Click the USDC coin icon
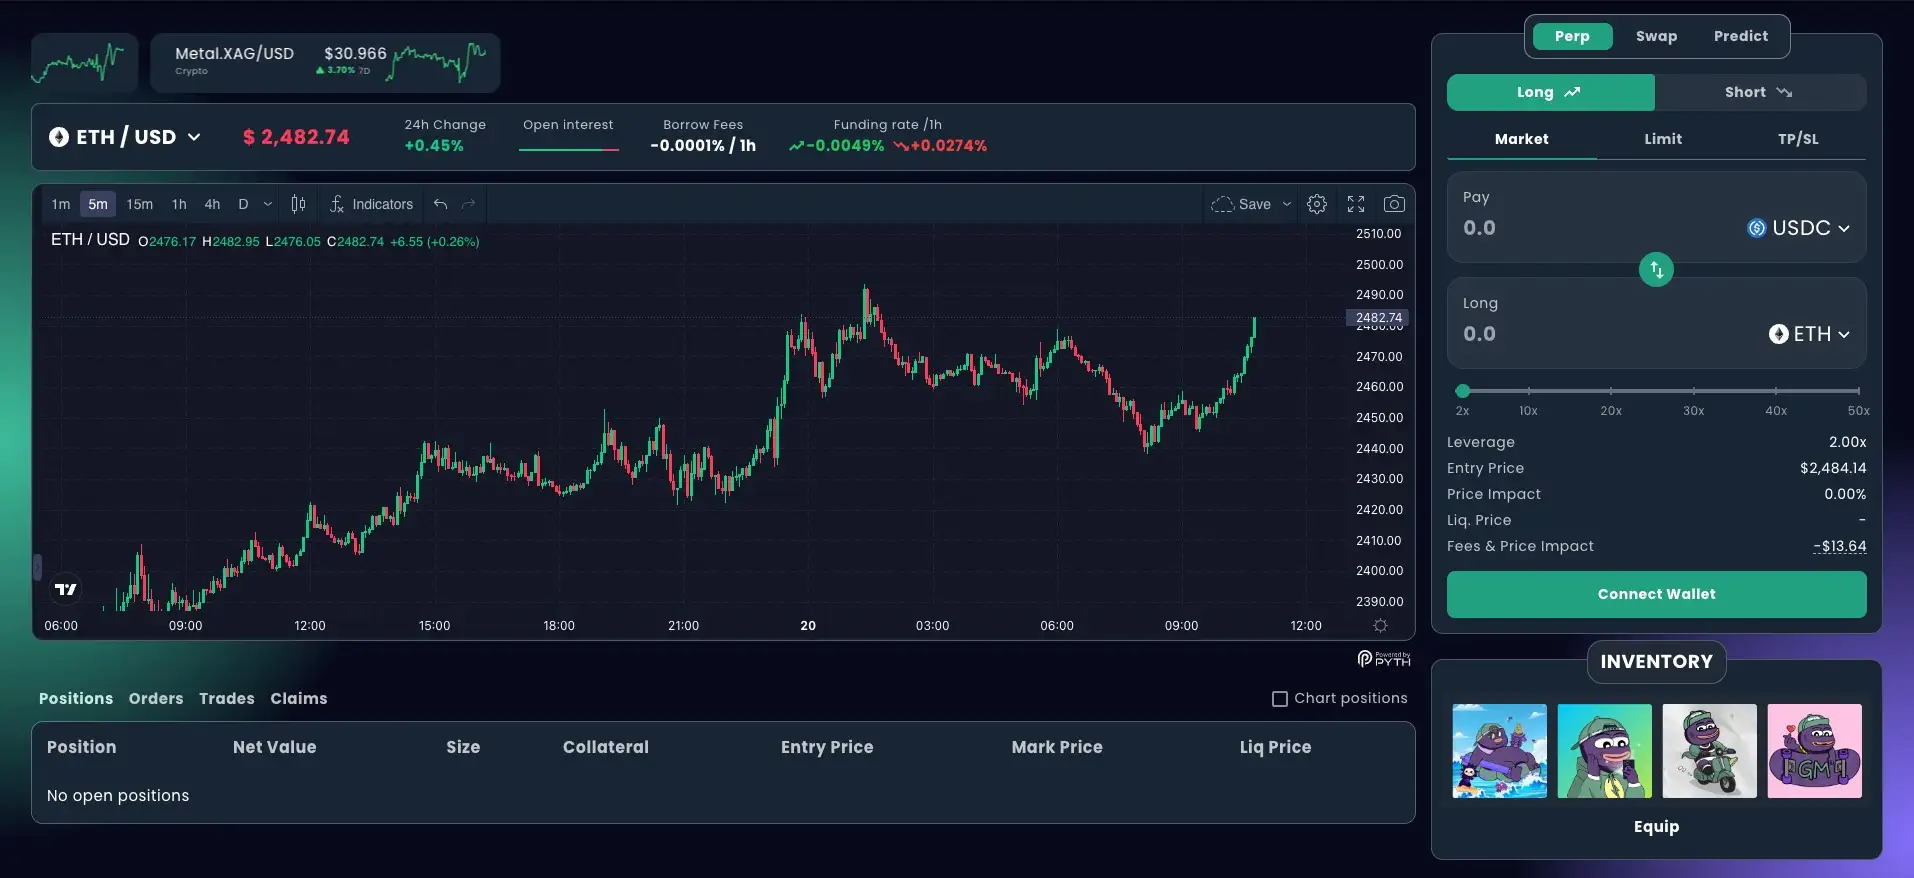The image size is (1914, 878). click(x=1756, y=228)
